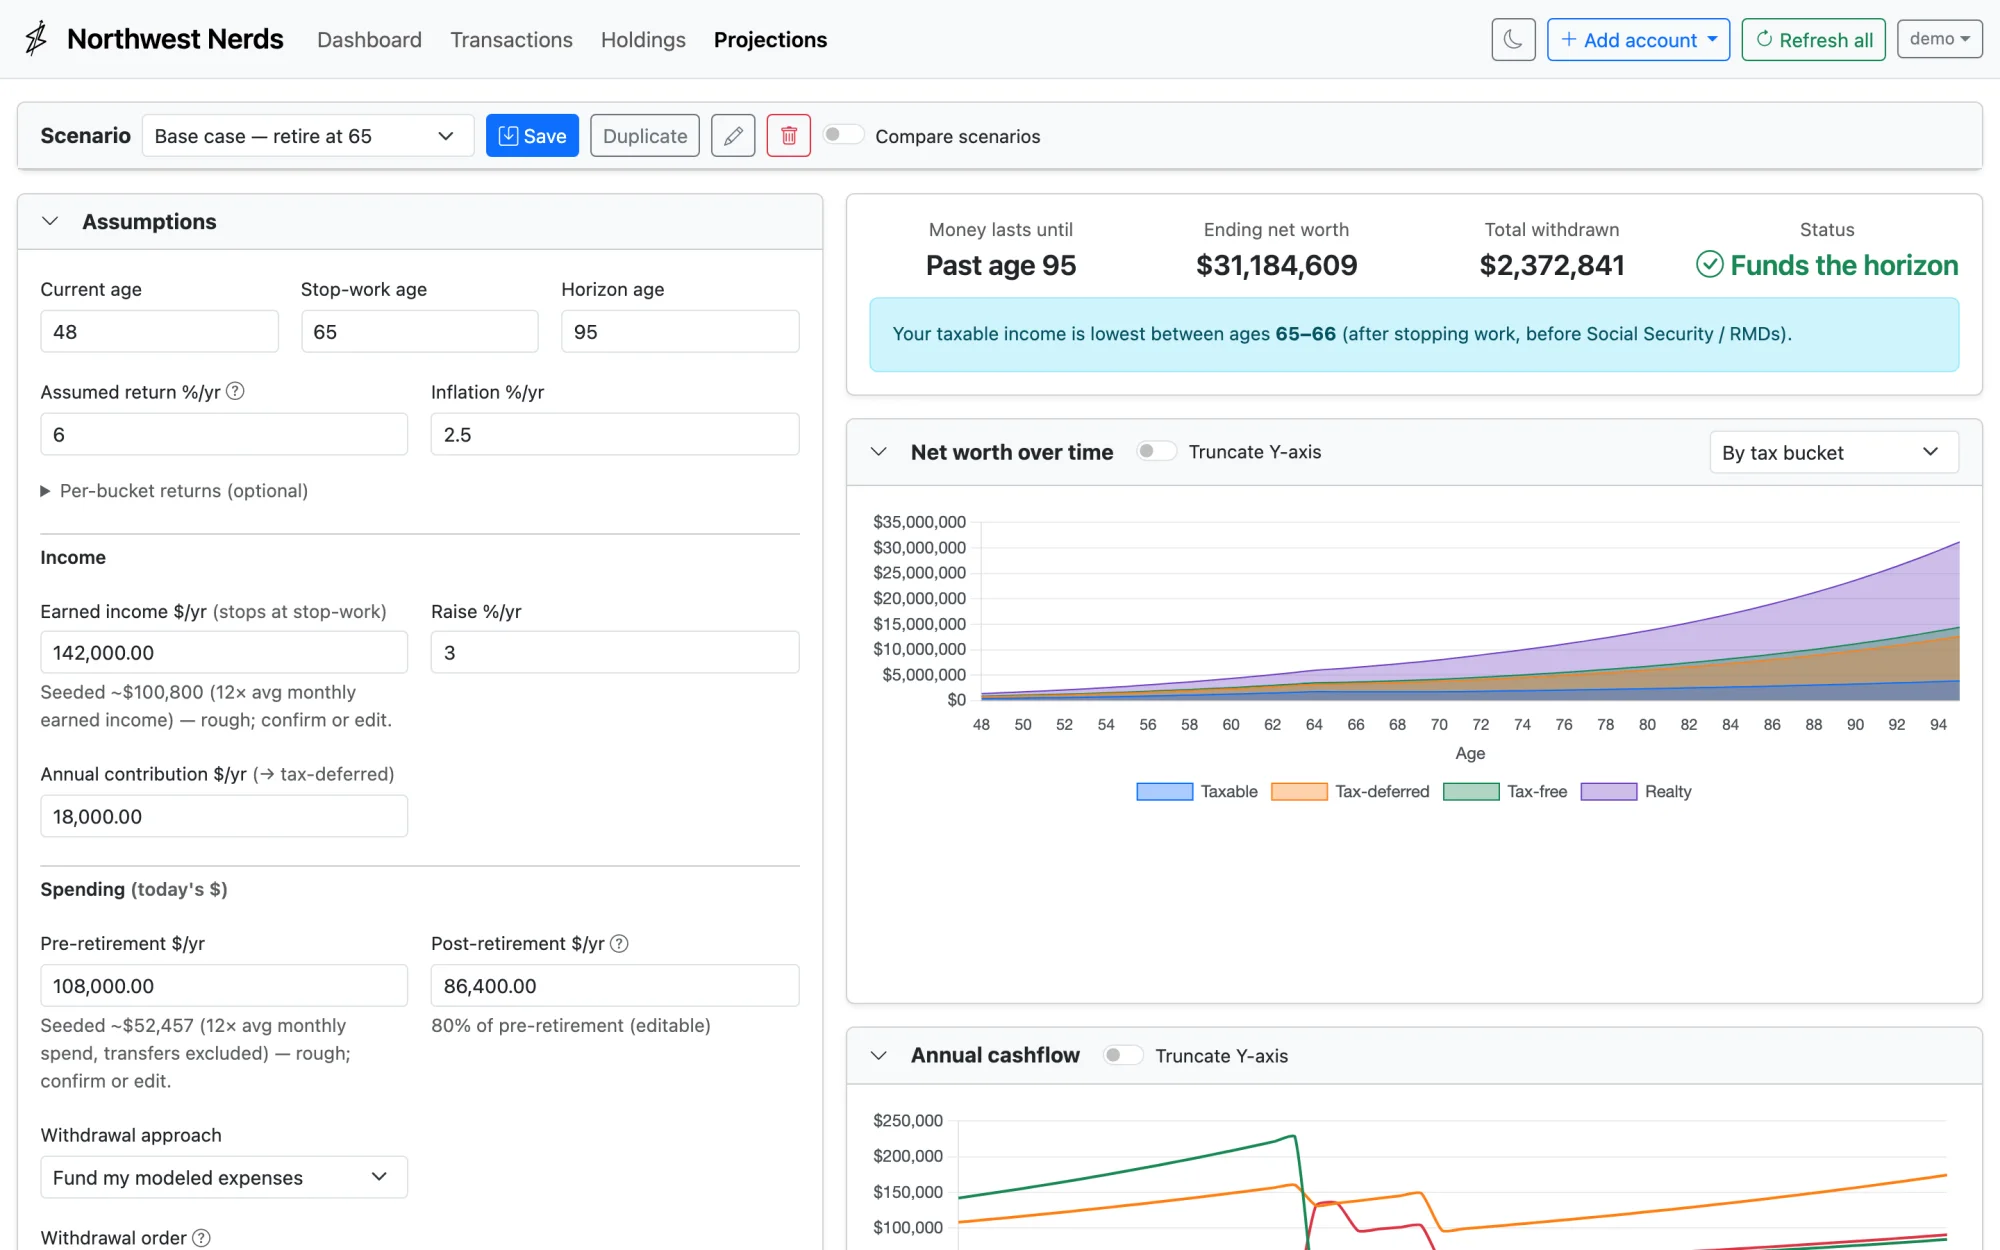2000x1250 pixels.
Task: Open the demo user dropdown
Action: (x=1939, y=39)
